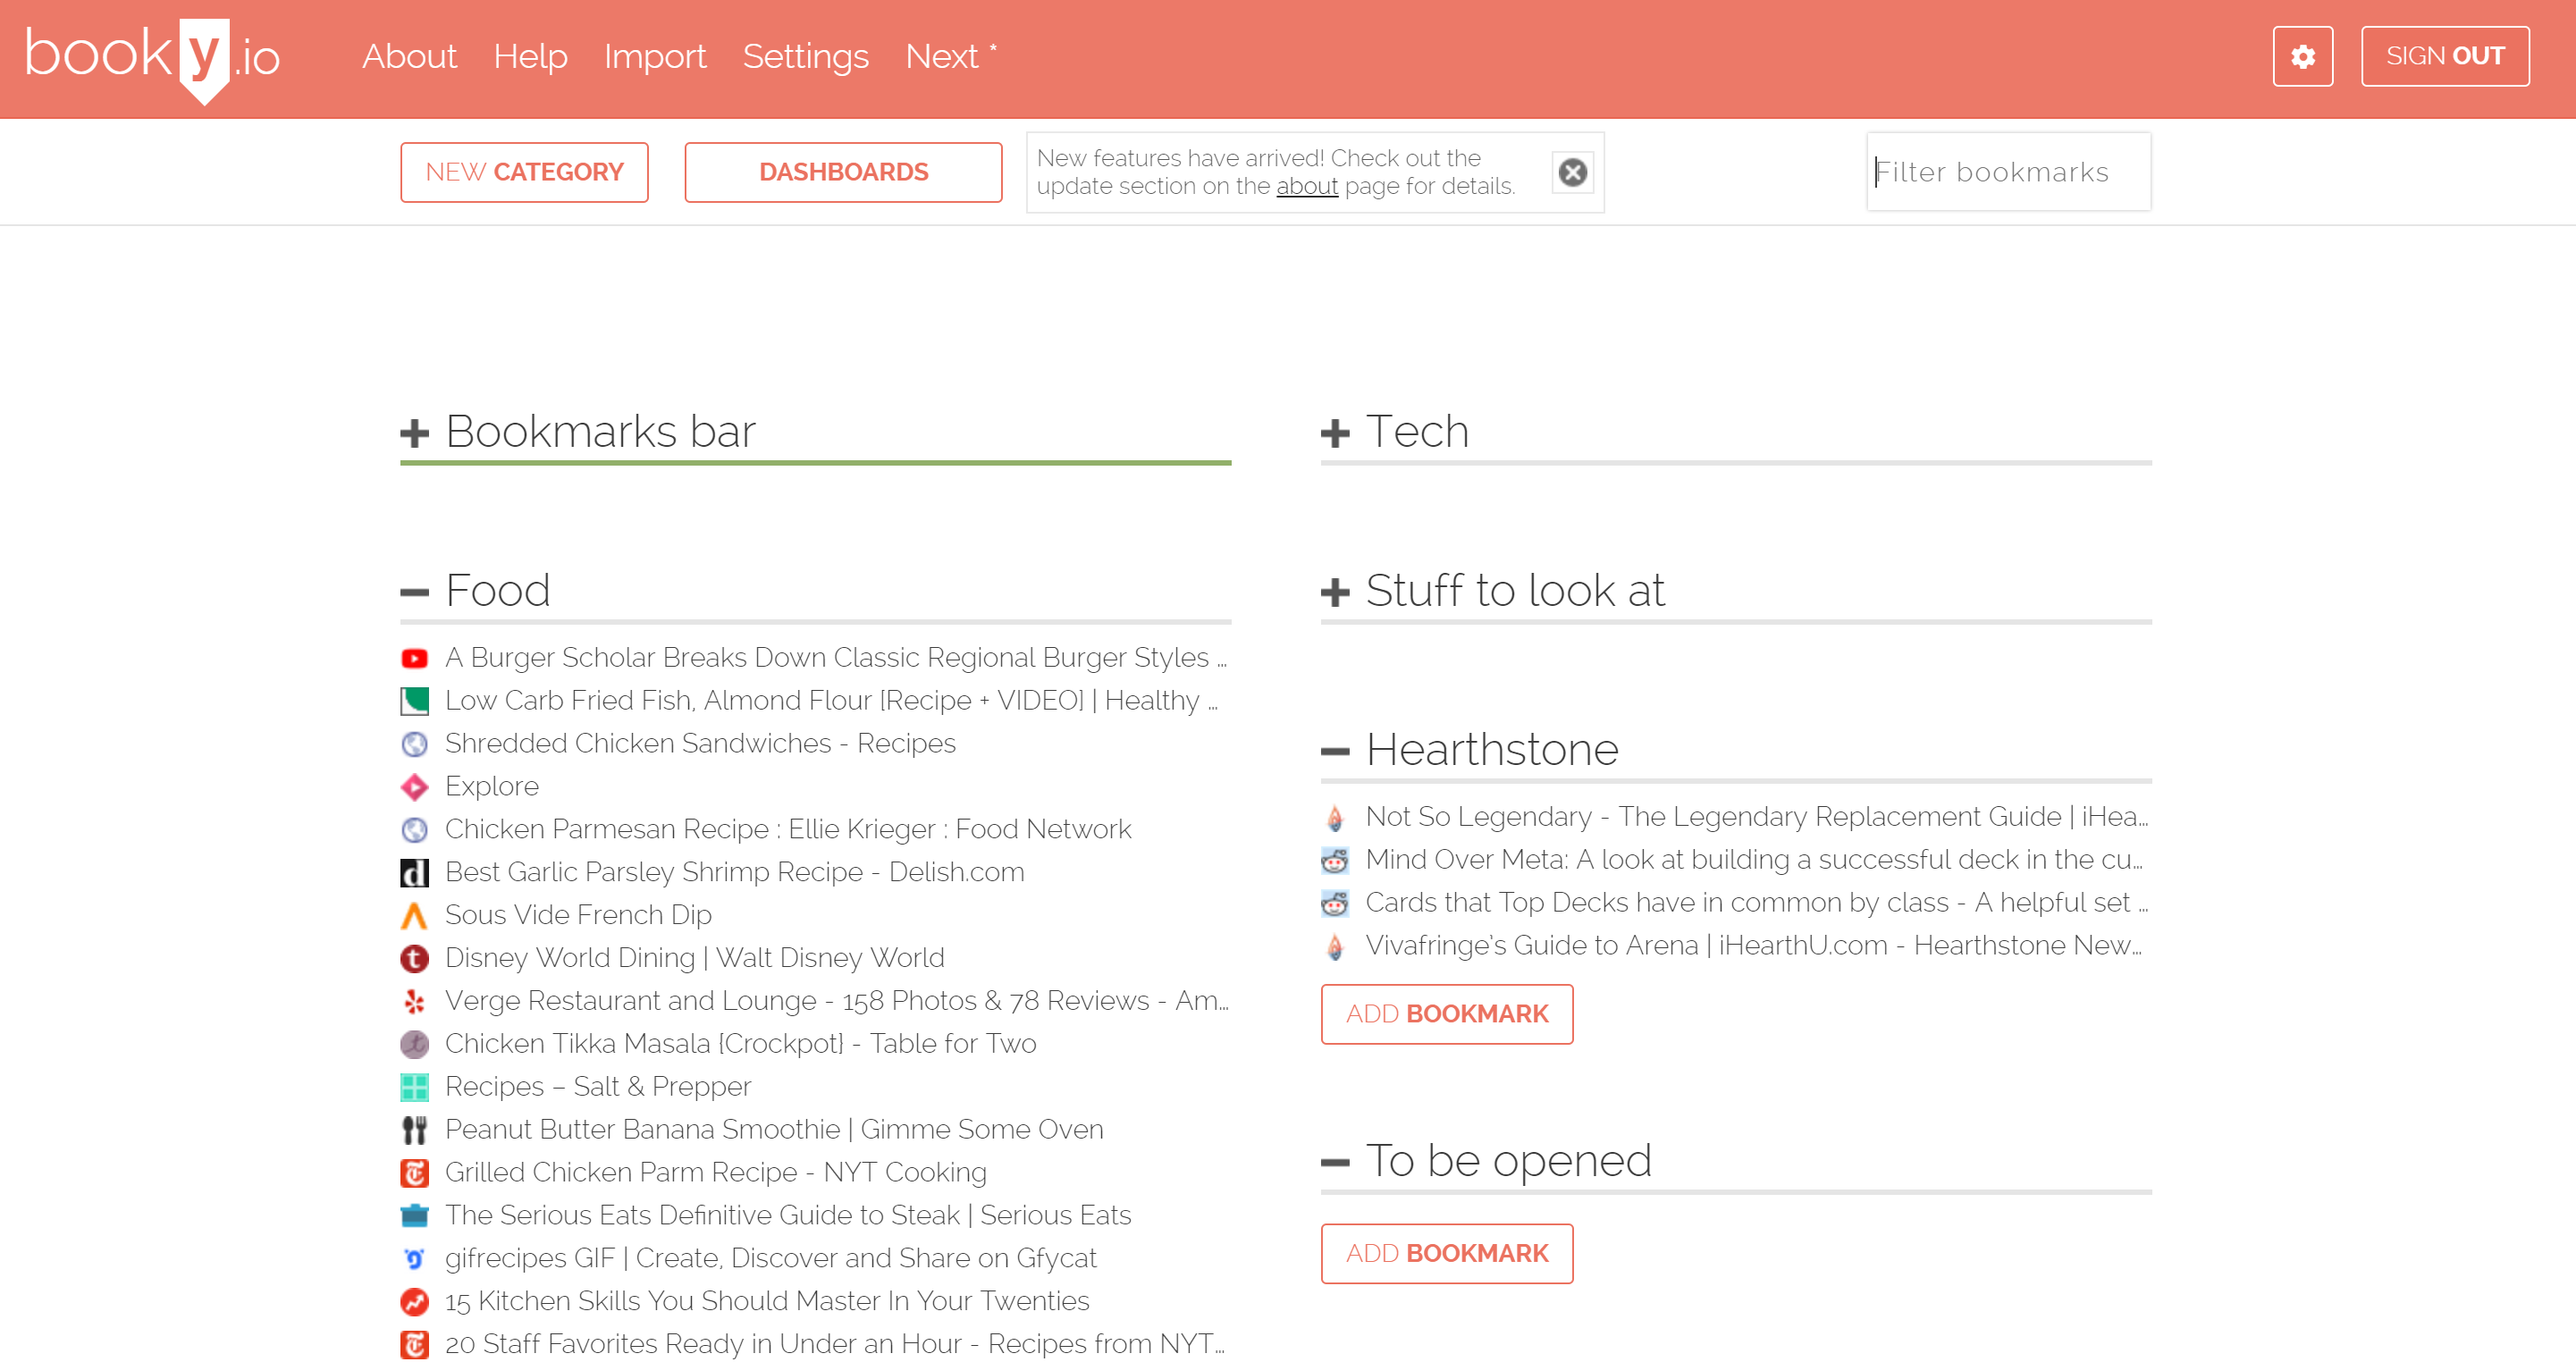Open Disney World Dining bookmark
This screenshot has width=2576, height=1362.
pyautogui.click(x=694, y=959)
